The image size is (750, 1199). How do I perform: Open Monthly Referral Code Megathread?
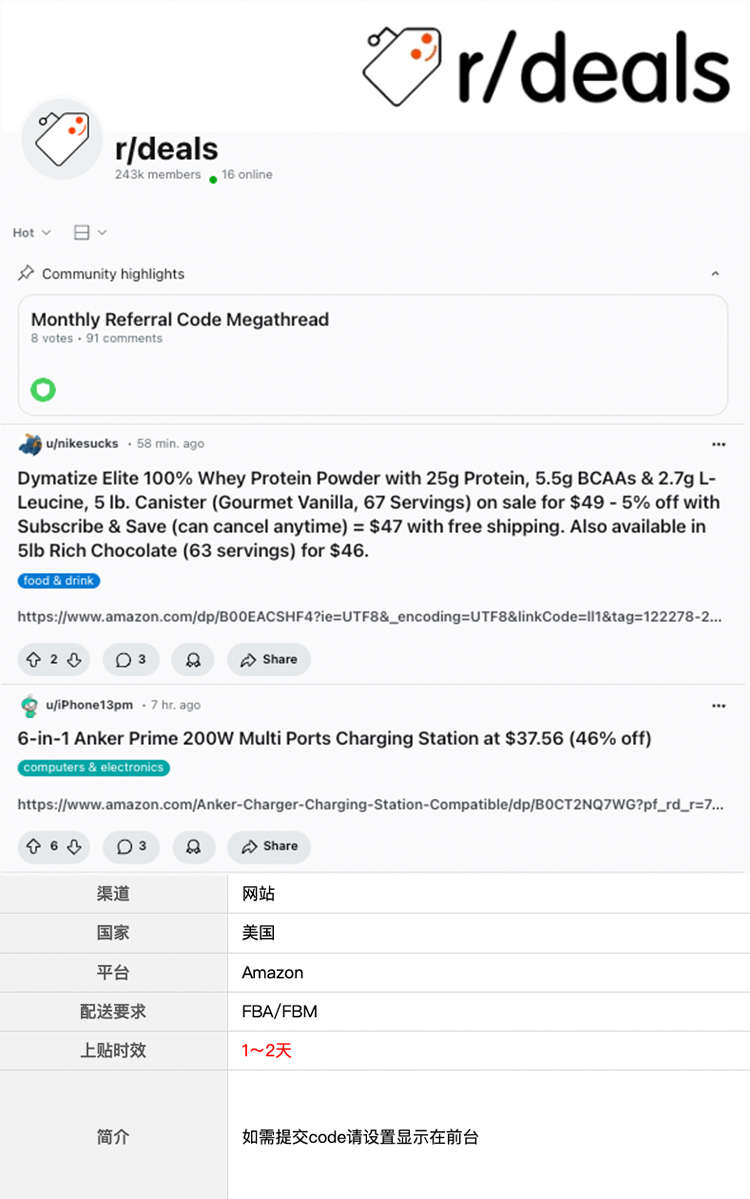click(180, 320)
